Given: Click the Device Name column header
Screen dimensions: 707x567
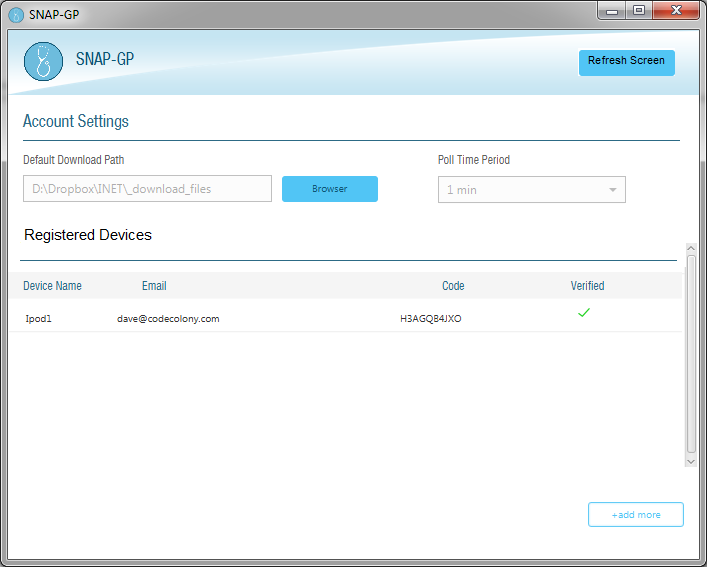Looking at the screenshot, I should tap(53, 286).
